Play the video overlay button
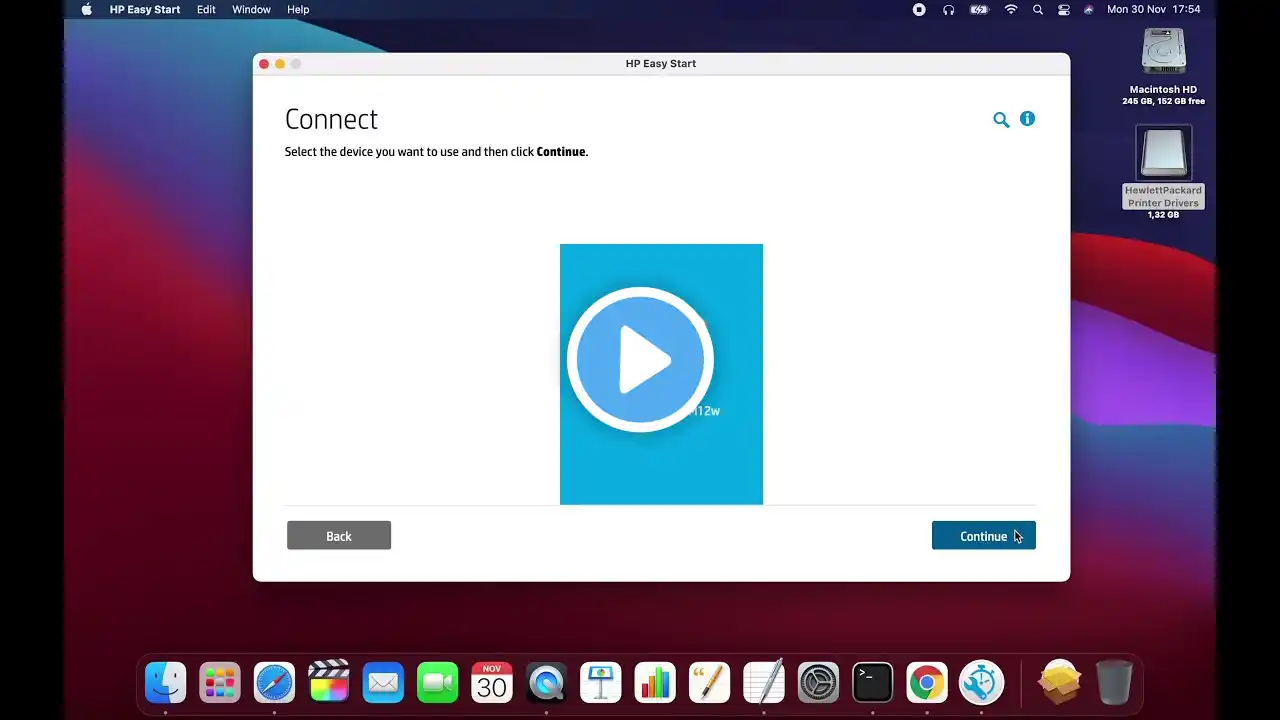The image size is (1280, 720). click(x=640, y=359)
